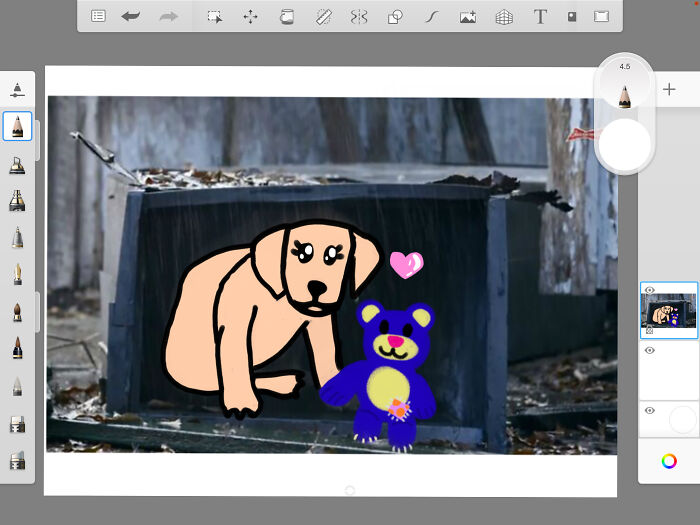
Task: Open the Ruler guides tool
Action: coord(323,16)
